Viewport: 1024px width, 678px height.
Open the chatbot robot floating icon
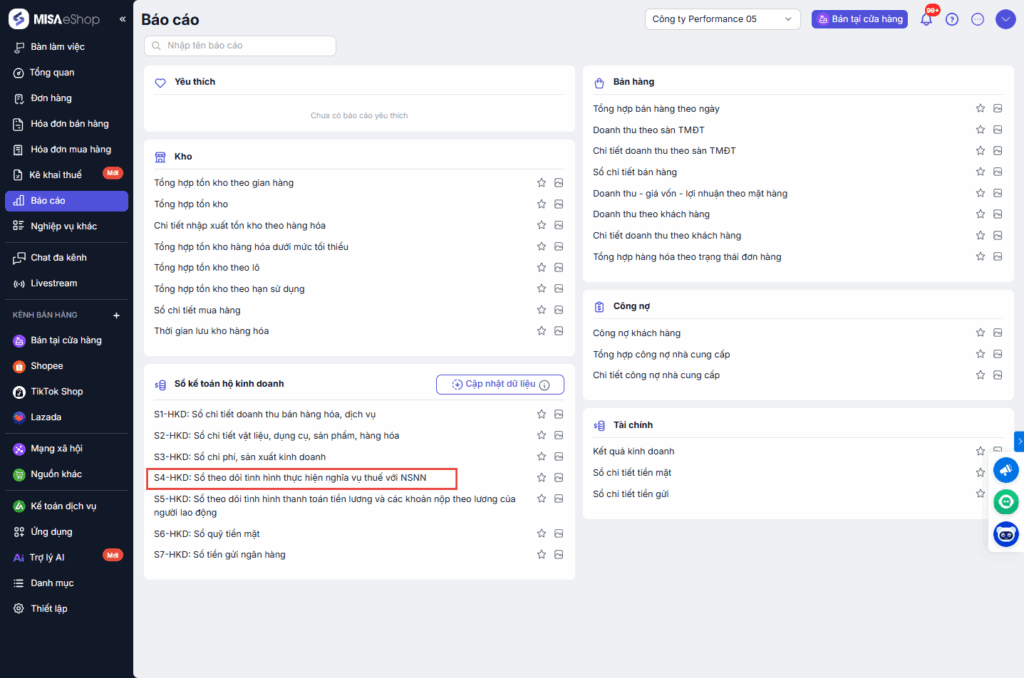1006,534
